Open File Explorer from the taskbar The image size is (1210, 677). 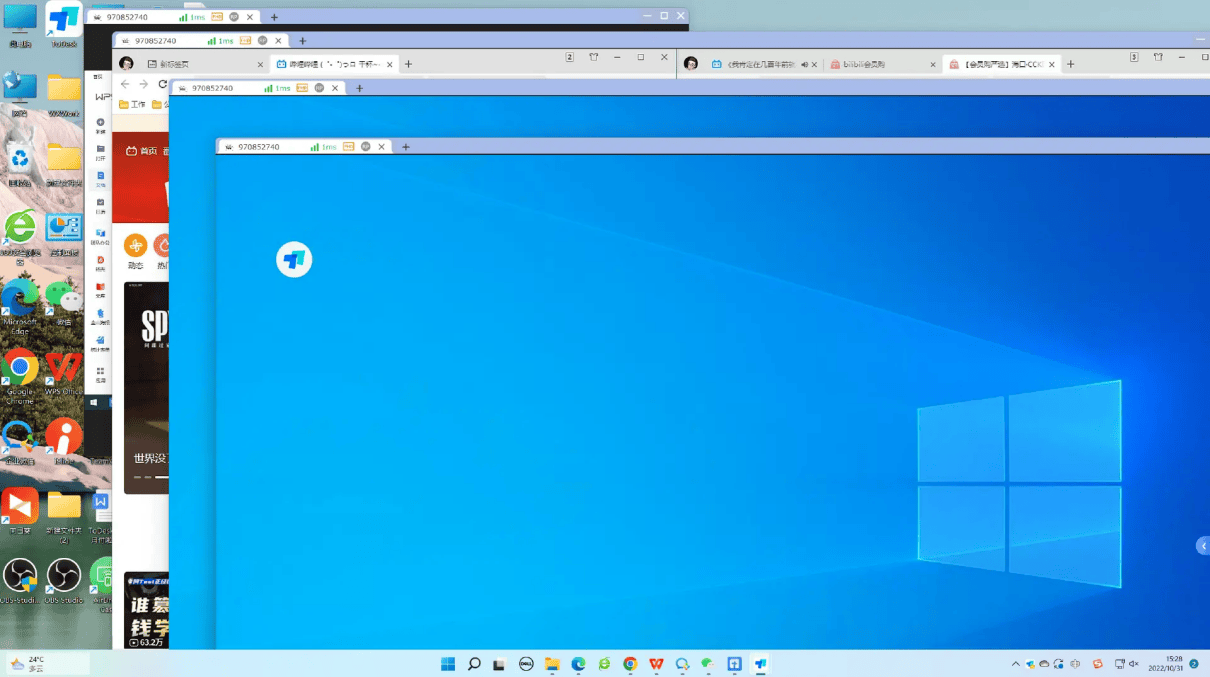click(x=552, y=664)
